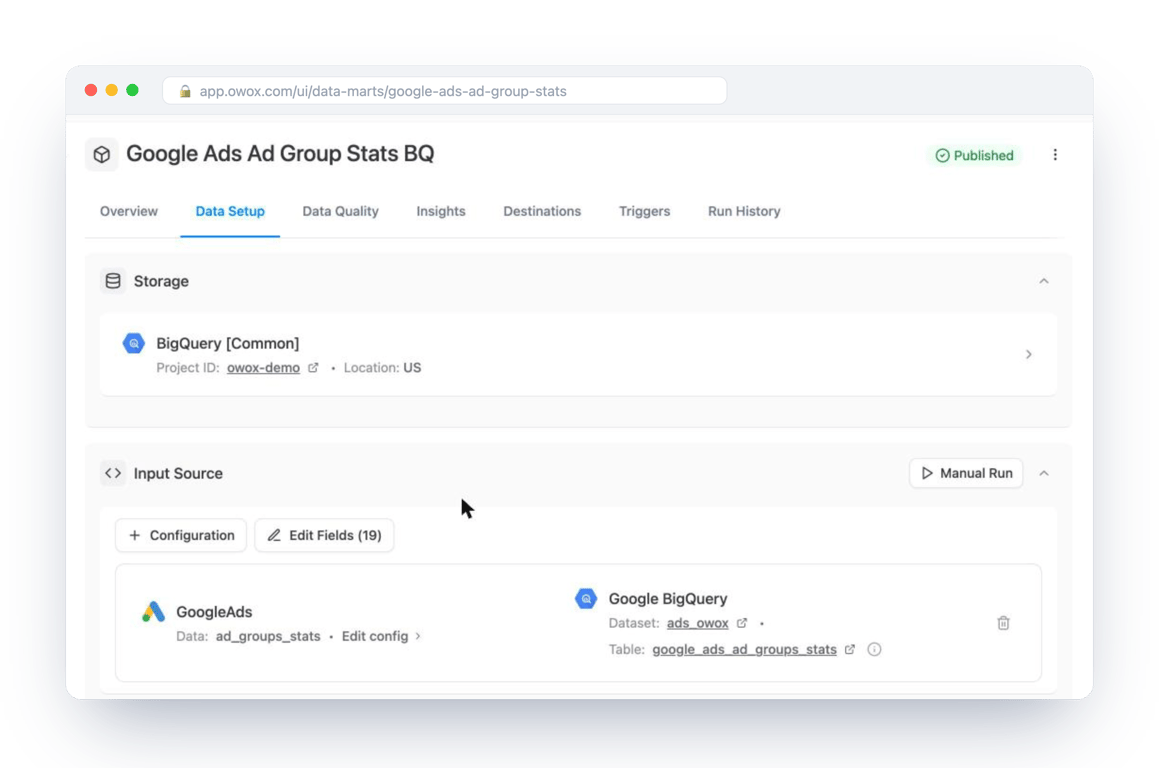Open Edit Fields (19)
The height and width of the screenshot is (768, 1159).
pos(324,535)
